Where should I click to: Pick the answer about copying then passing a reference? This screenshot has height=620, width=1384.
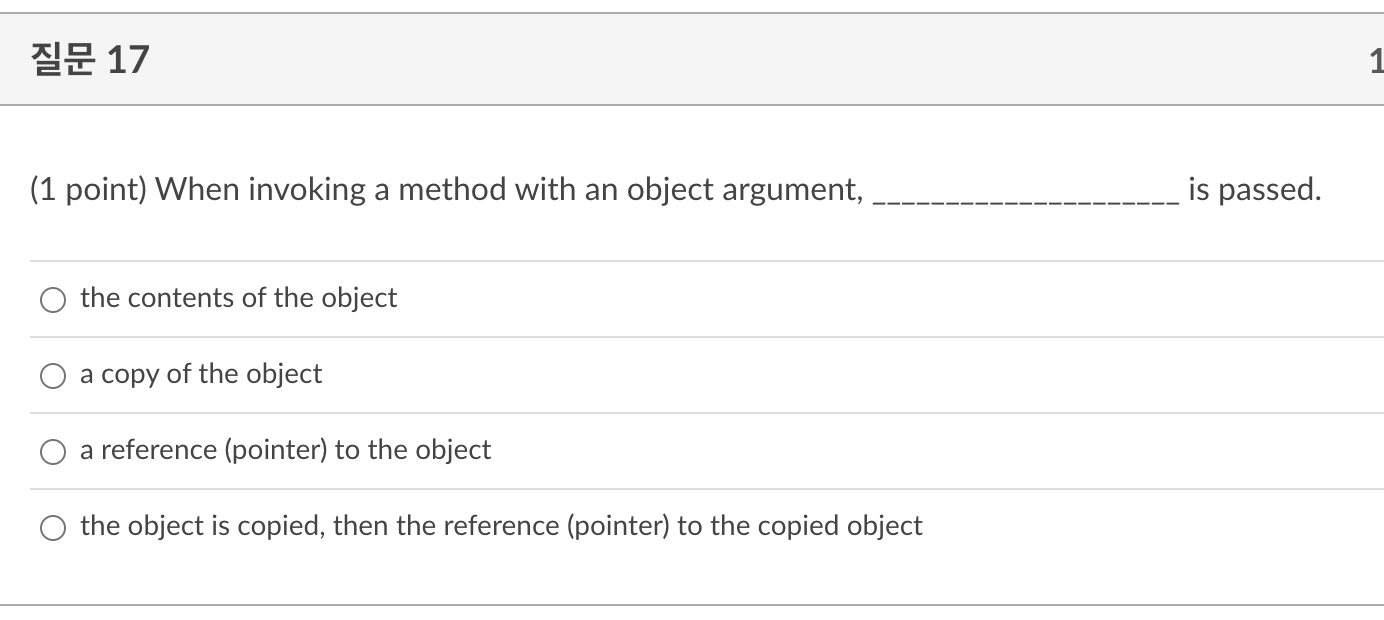(x=53, y=525)
